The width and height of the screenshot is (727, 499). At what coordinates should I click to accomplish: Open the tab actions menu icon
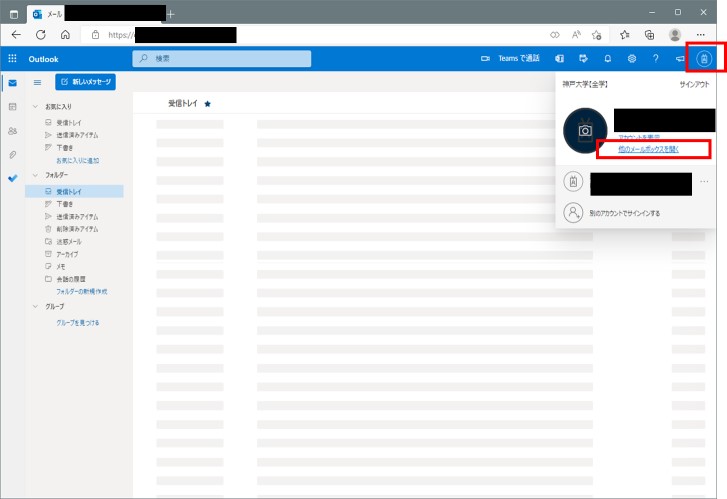[14, 14]
